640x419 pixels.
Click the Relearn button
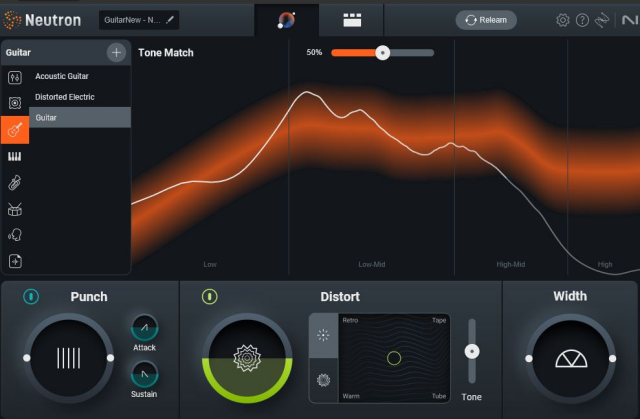pos(486,20)
